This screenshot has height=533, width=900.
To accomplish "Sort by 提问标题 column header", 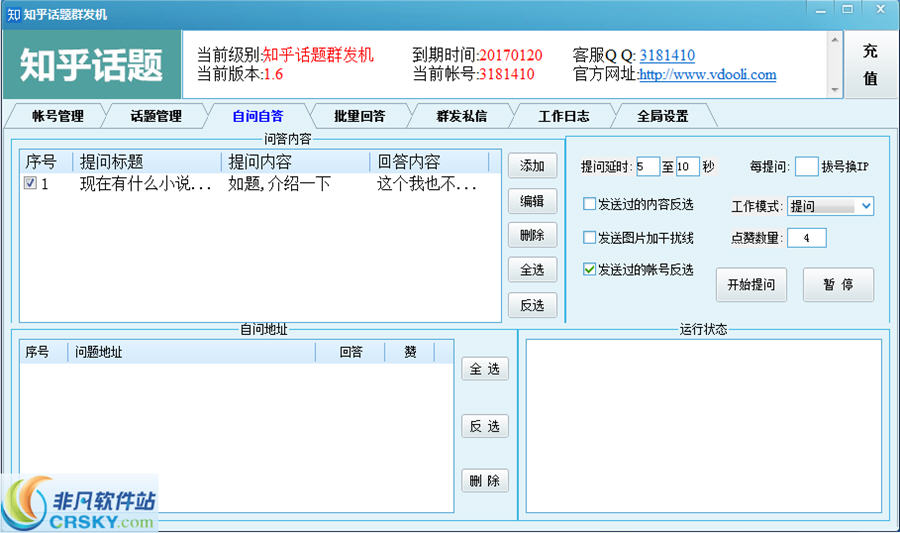I will click(x=147, y=162).
